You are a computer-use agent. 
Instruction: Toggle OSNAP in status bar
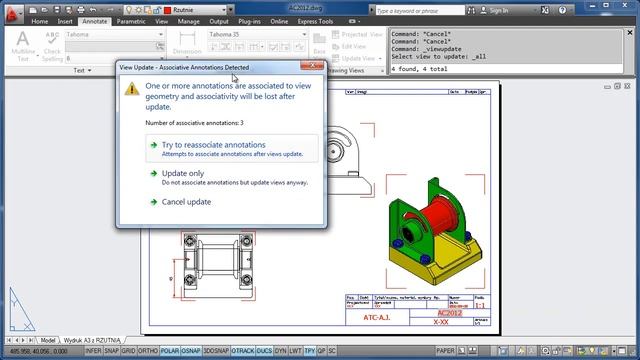pyautogui.click(x=191, y=351)
